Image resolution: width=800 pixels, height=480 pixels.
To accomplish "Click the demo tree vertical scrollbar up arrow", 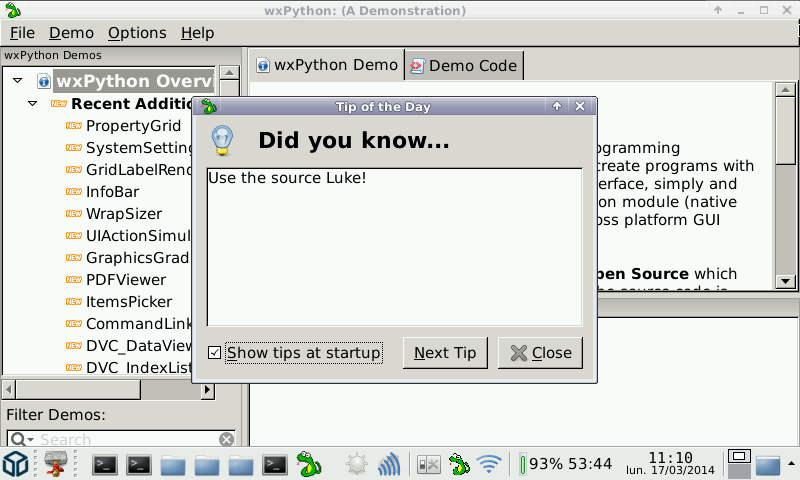I will (x=230, y=73).
